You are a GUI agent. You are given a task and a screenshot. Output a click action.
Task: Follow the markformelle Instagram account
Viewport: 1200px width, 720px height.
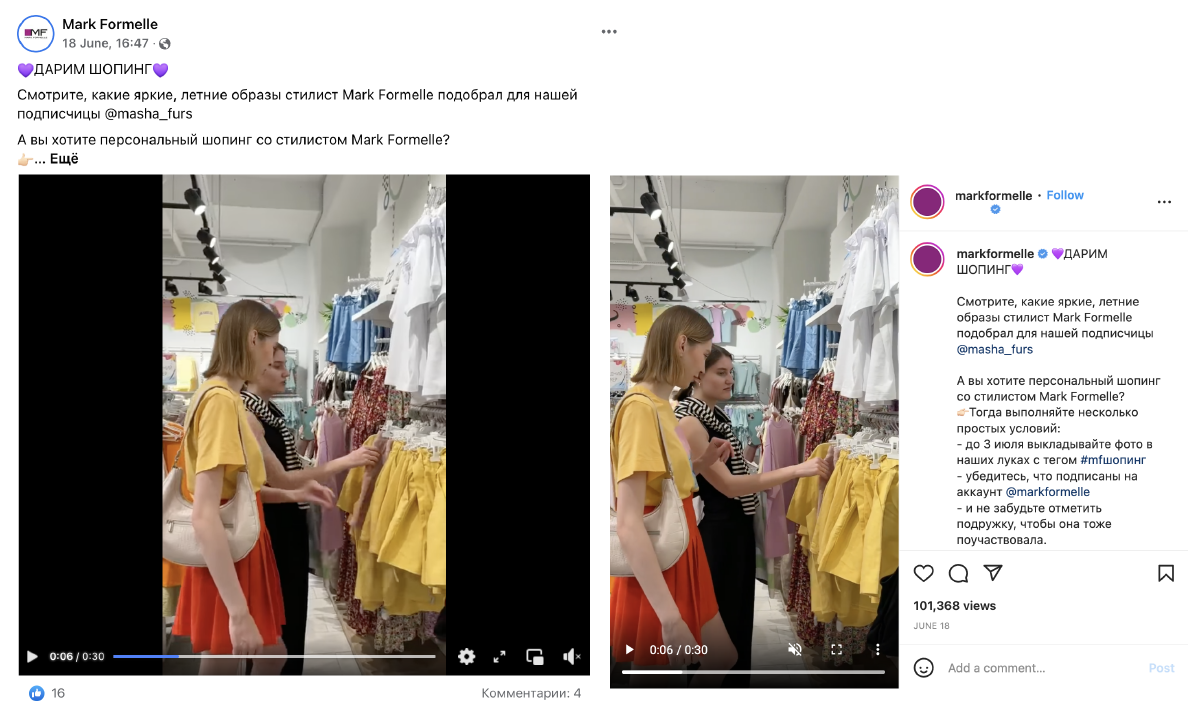tap(1065, 196)
